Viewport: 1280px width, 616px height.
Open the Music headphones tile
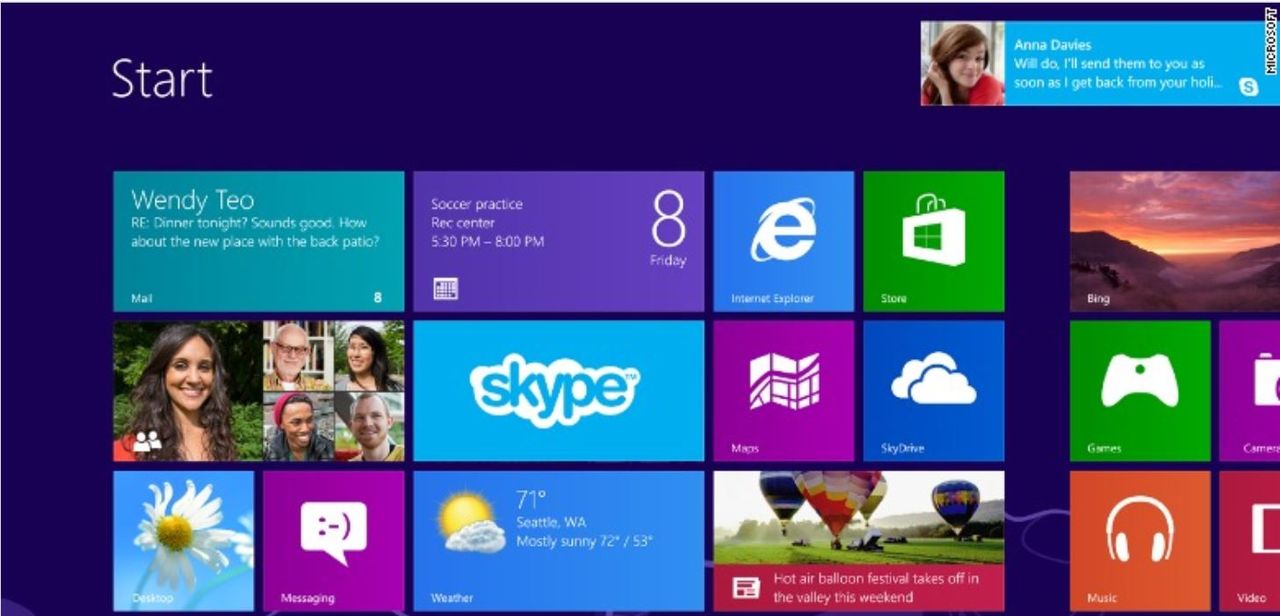pyautogui.click(x=1139, y=540)
